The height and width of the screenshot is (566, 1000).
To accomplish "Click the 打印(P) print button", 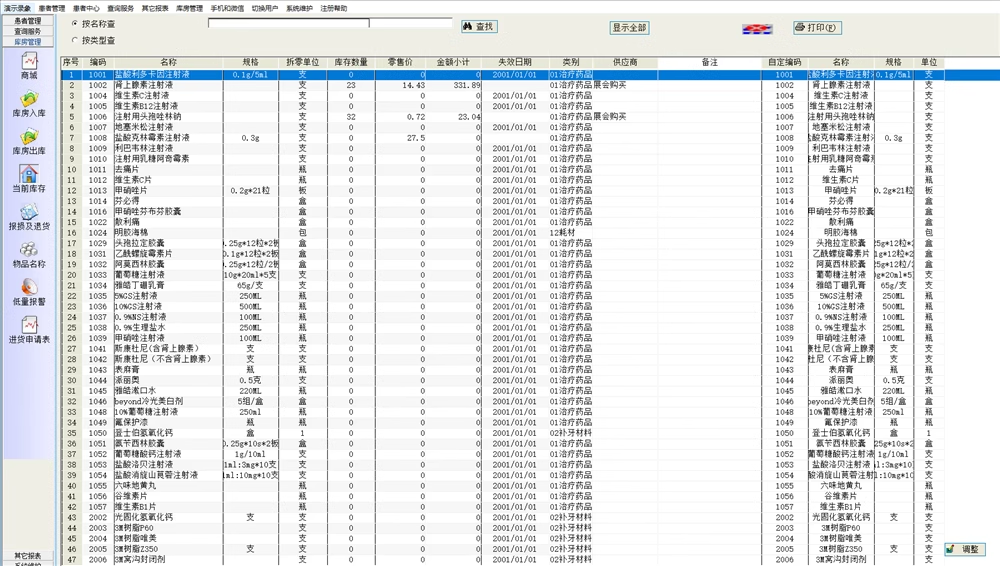I will (x=818, y=27).
